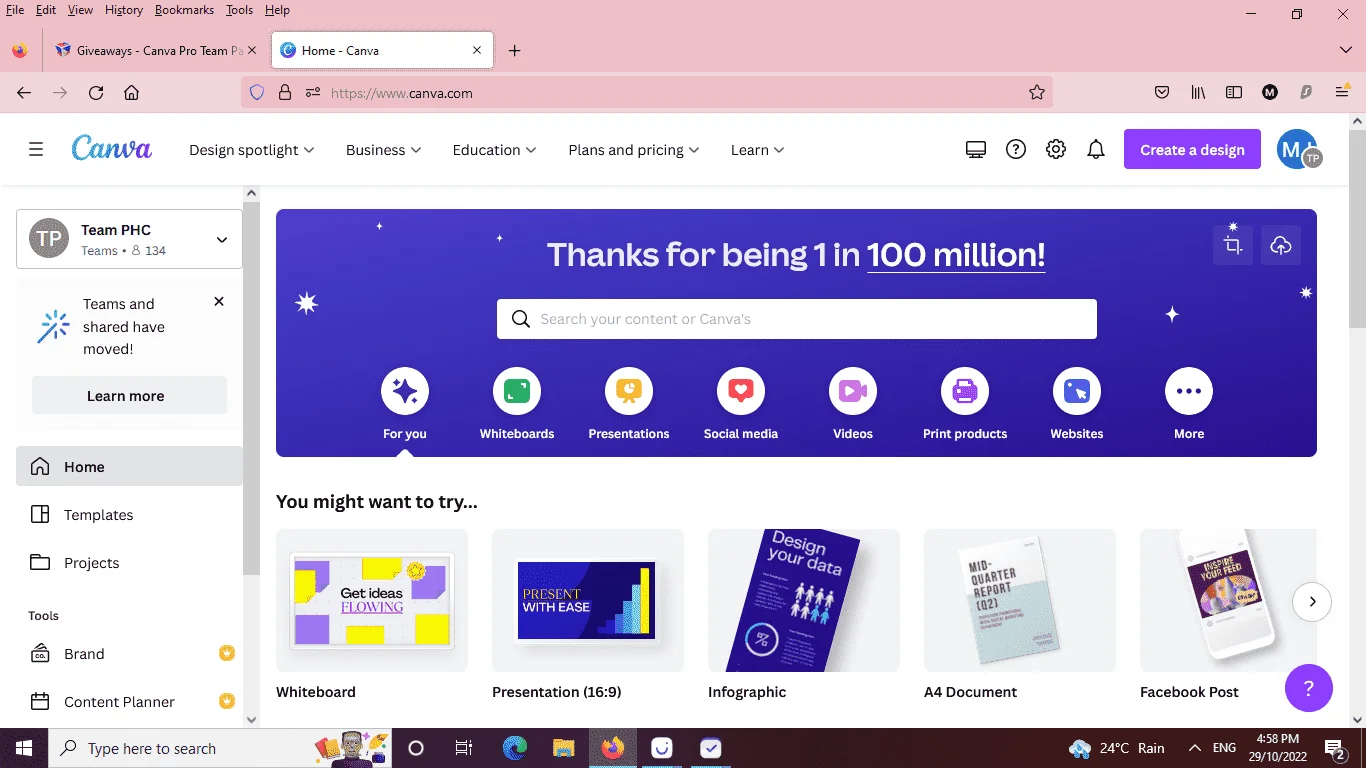Expand the Plans and pricing dropdown

pyautogui.click(x=634, y=150)
